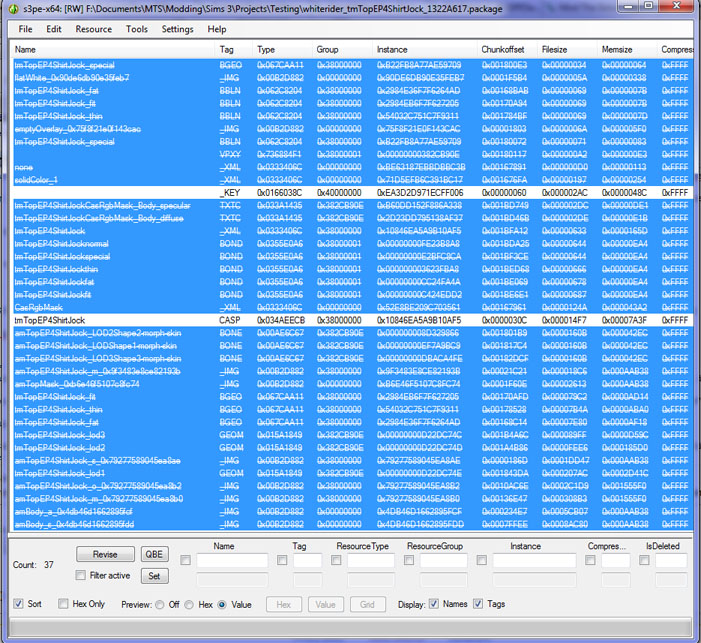
Task: Open the Resource menu
Action: [x=94, y=29]
